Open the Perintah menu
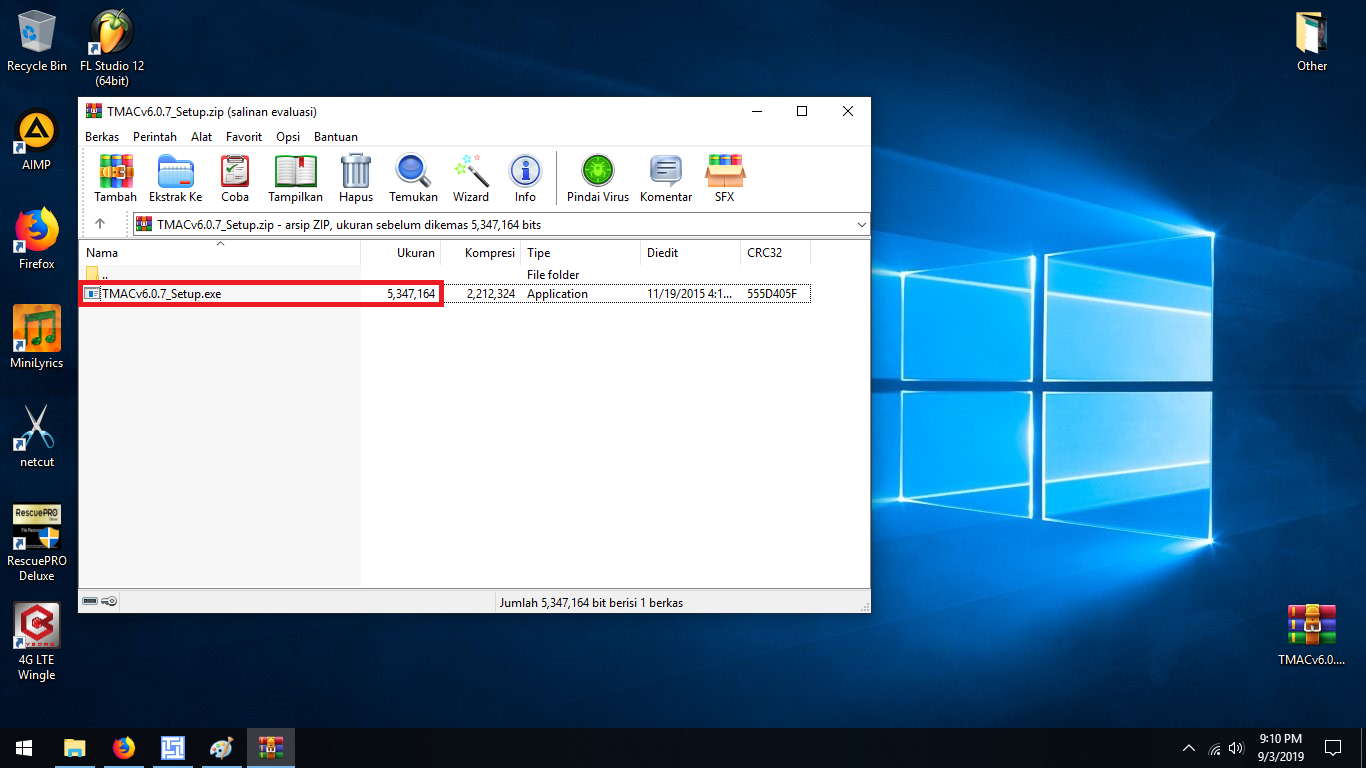 (x=155, y=137)
